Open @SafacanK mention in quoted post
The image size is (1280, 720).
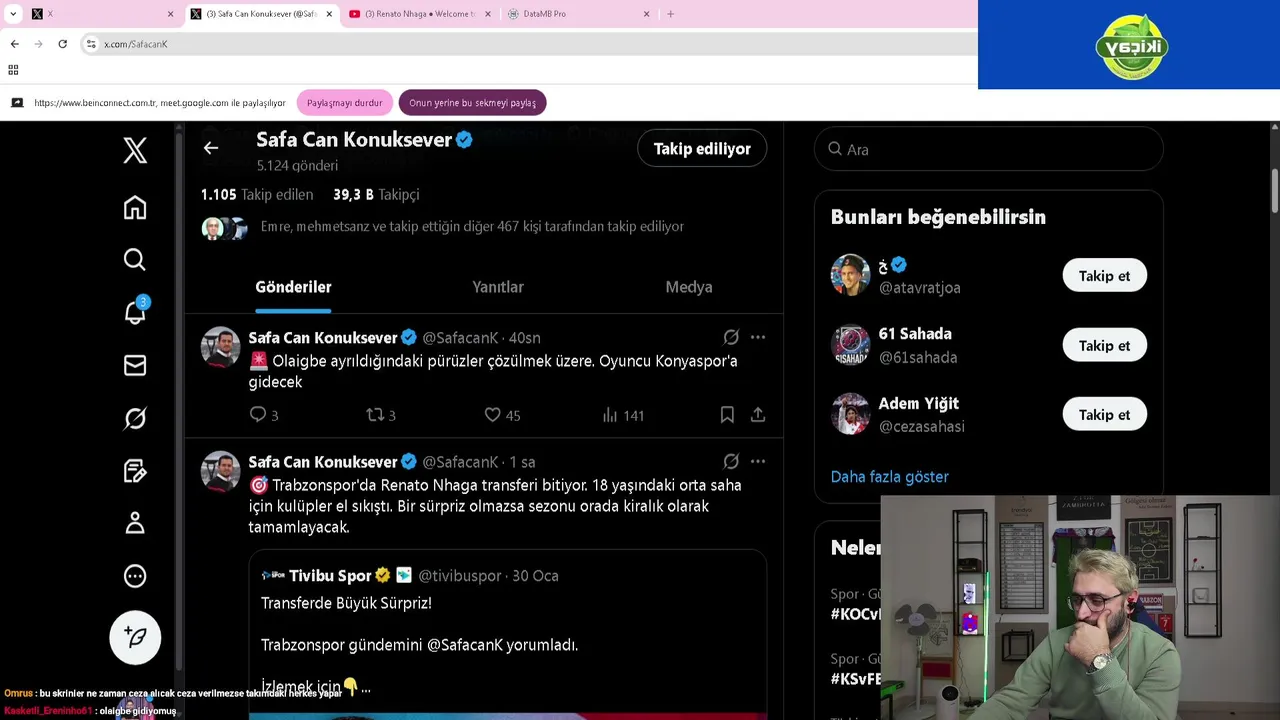click(464, 645)
